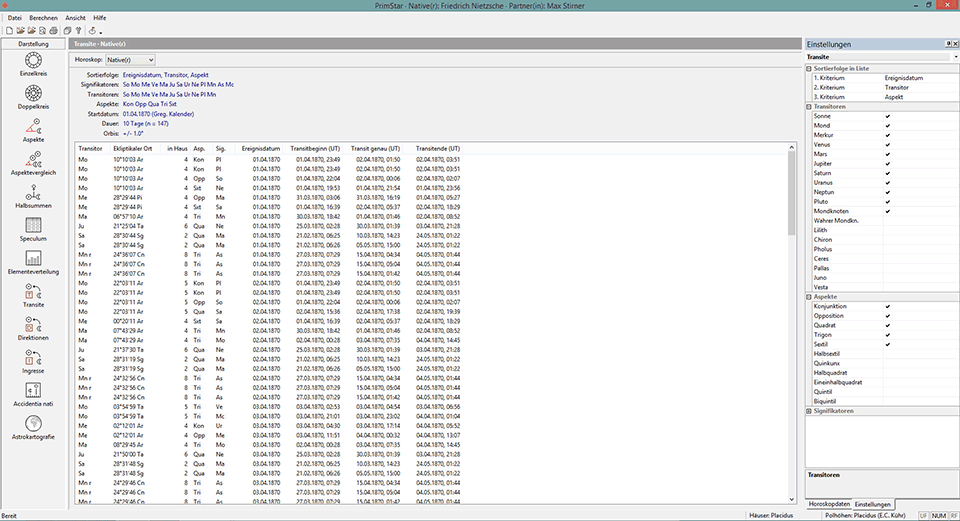This screenshot has width=960, height=521.
Task: Click the Darstellung panel header button
Action: pyautogui.click(x=34, y=44)
